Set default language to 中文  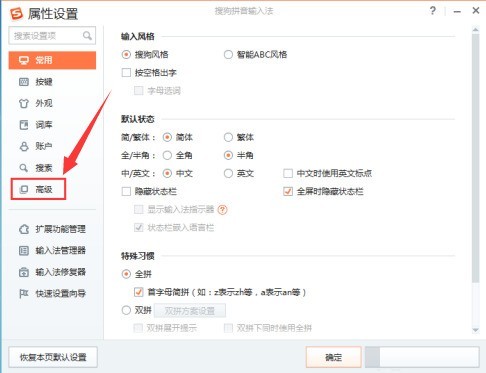pyautogui.click(x=167, y=173)
